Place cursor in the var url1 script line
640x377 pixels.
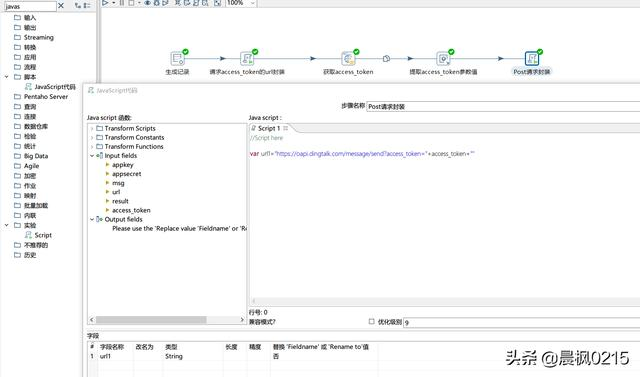coord(362,154)
